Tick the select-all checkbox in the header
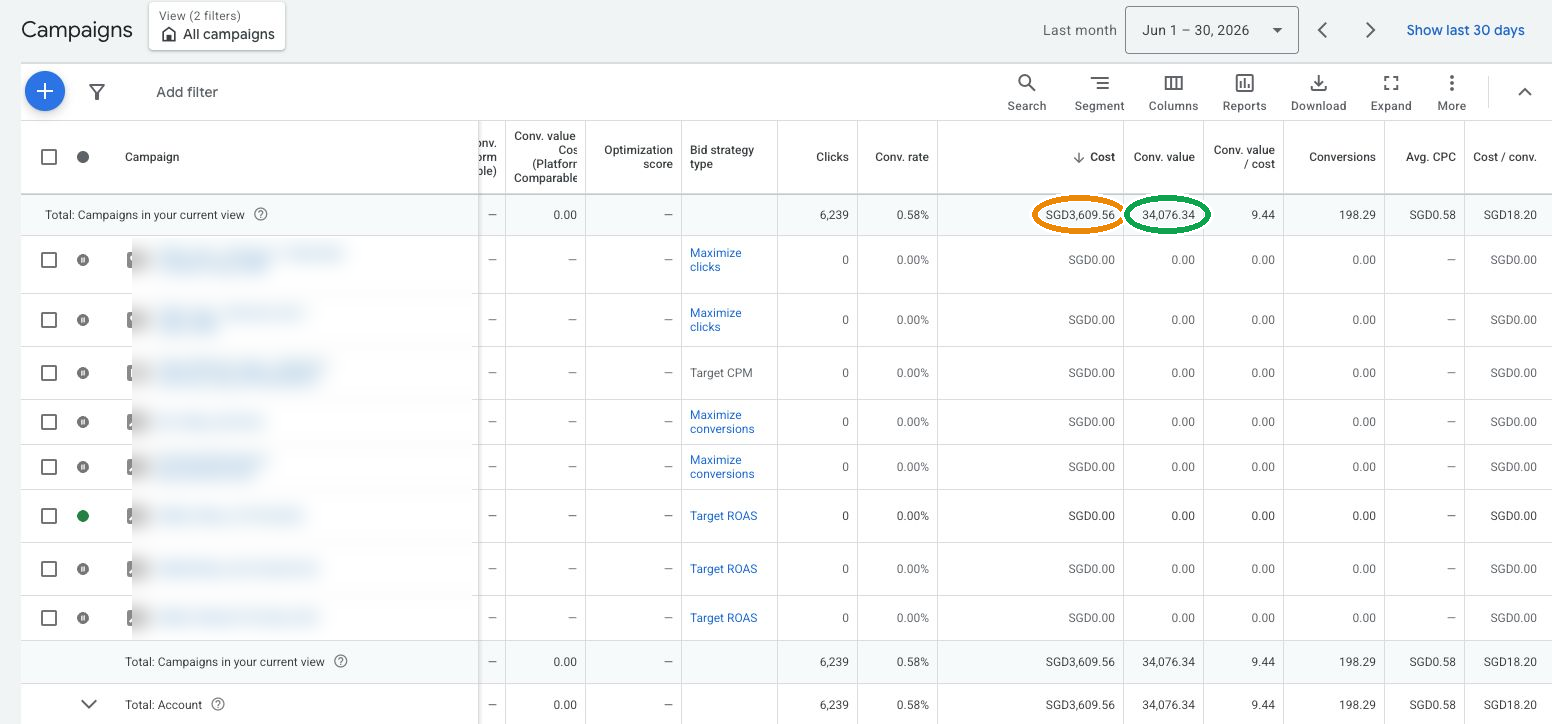Image resolution: width=1552 pixels, height=724 pixels. (49, 157)
